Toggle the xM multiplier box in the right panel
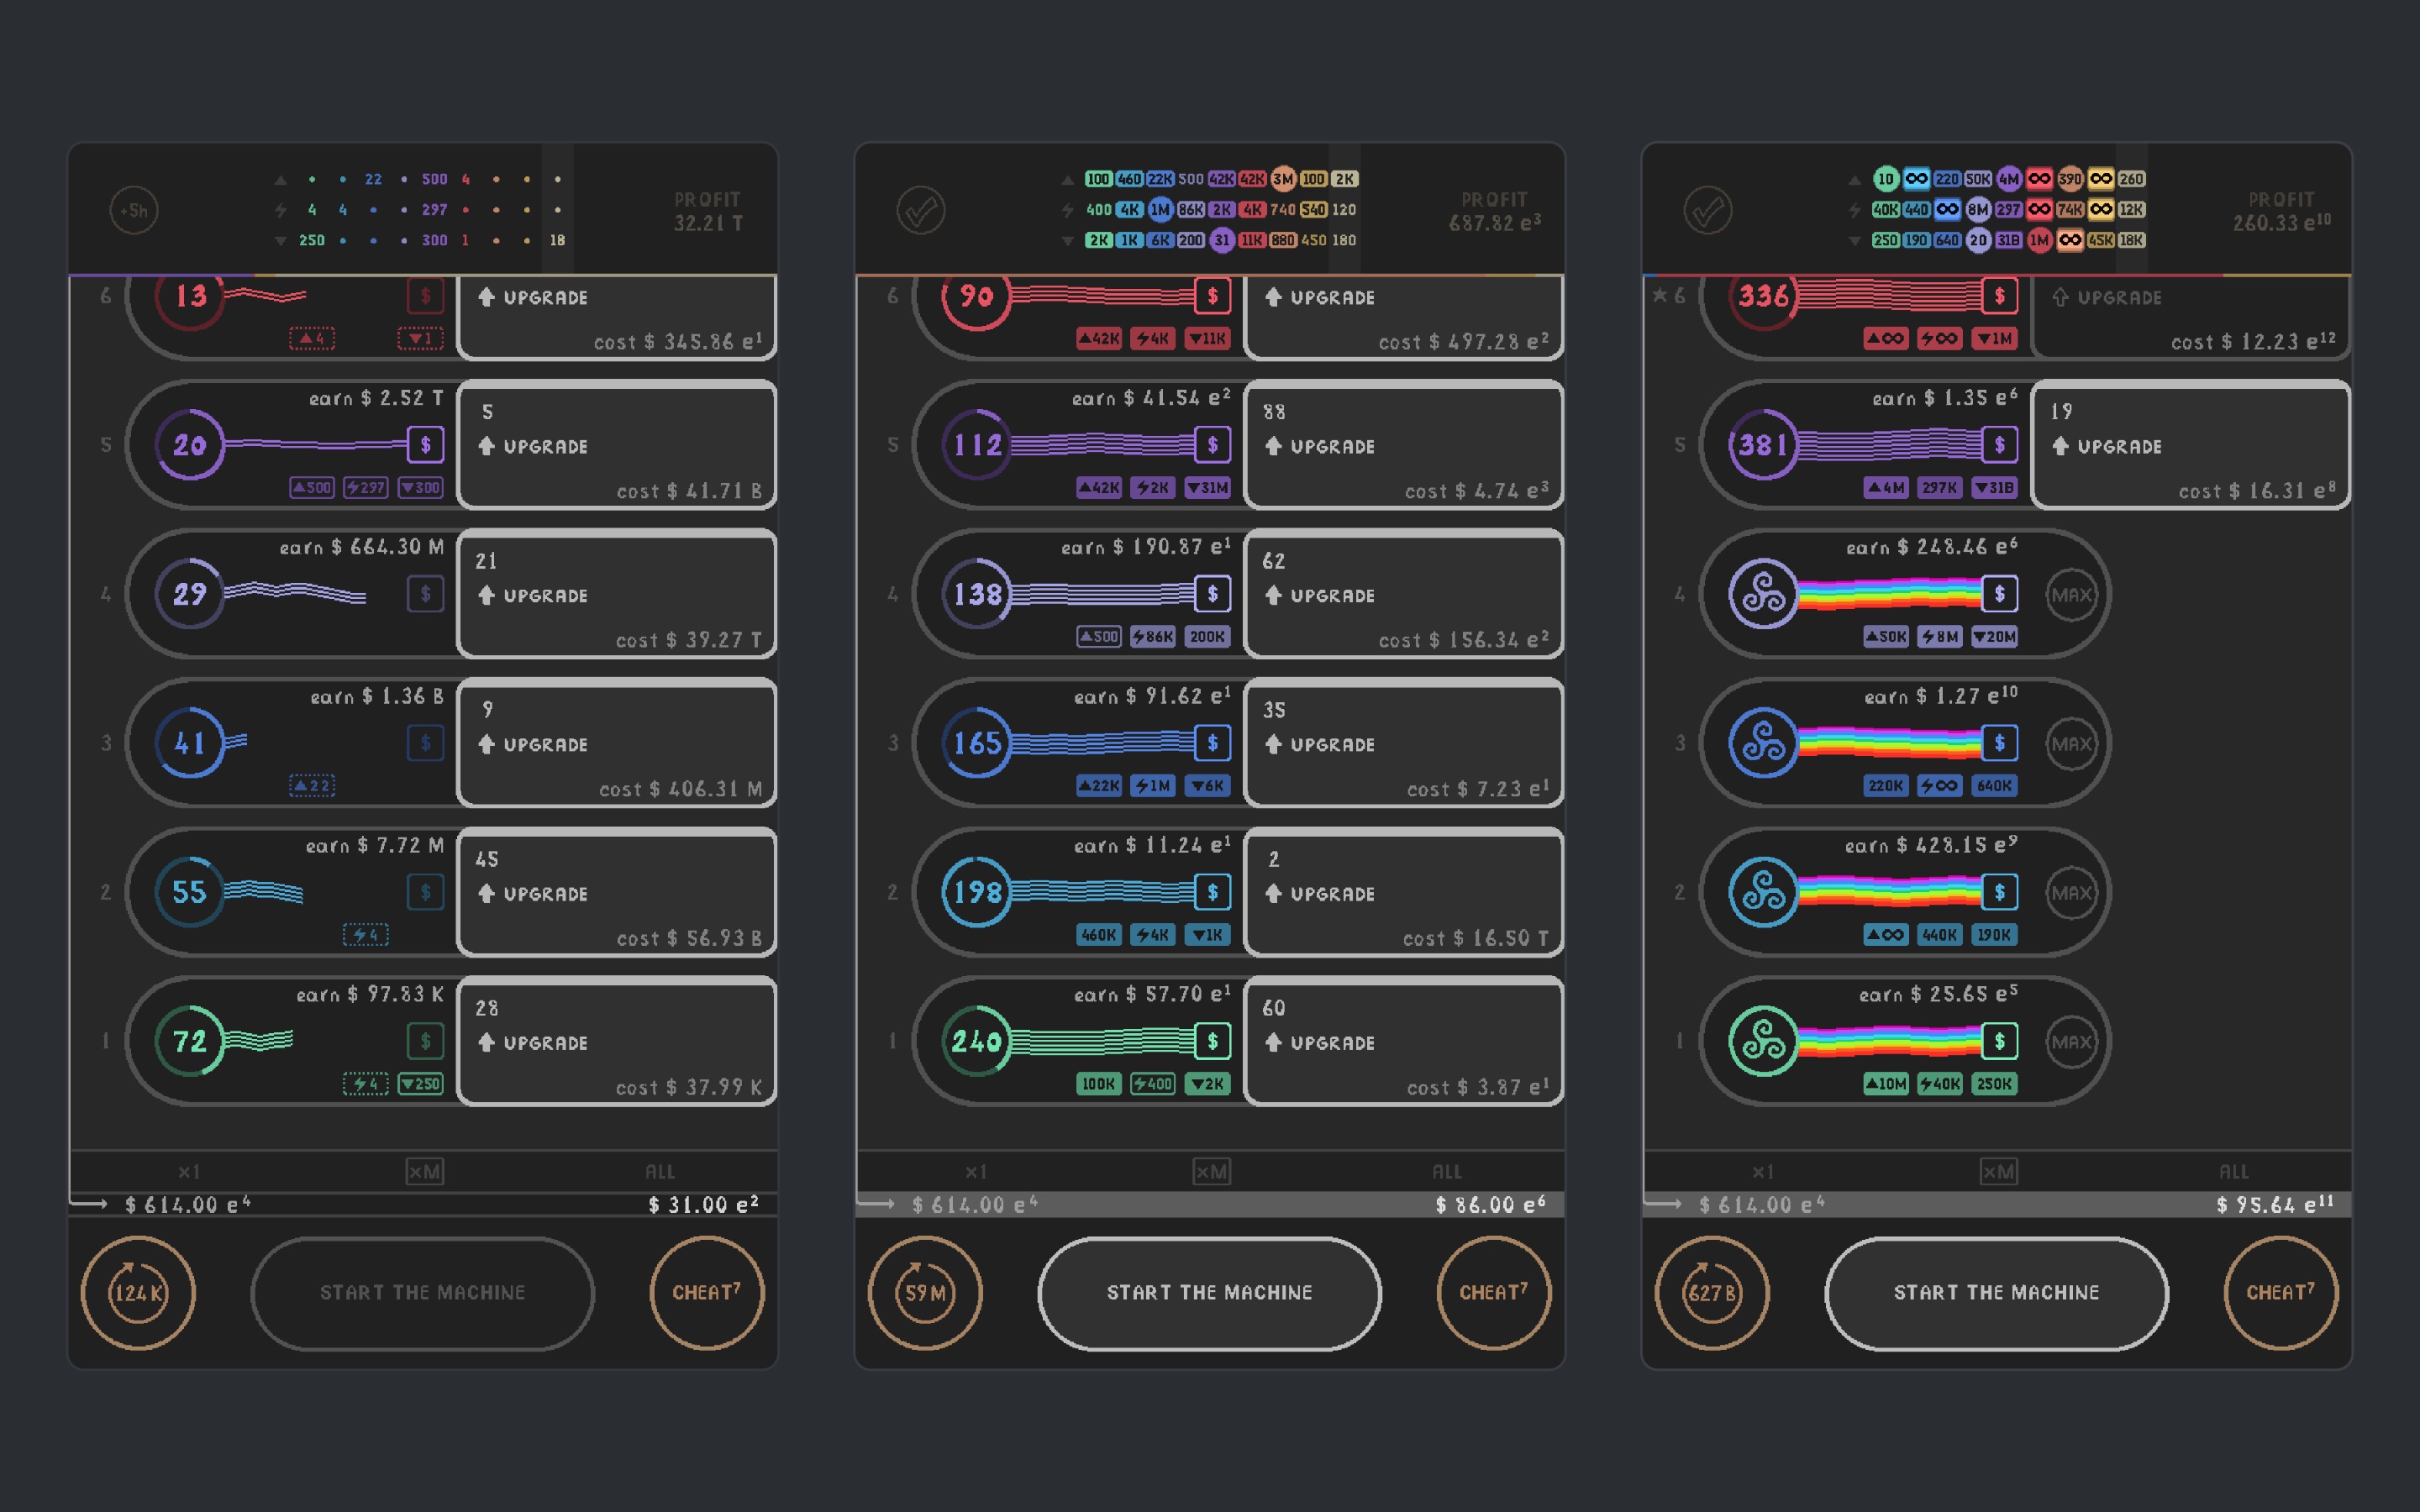 (x=1999, y=1171)
